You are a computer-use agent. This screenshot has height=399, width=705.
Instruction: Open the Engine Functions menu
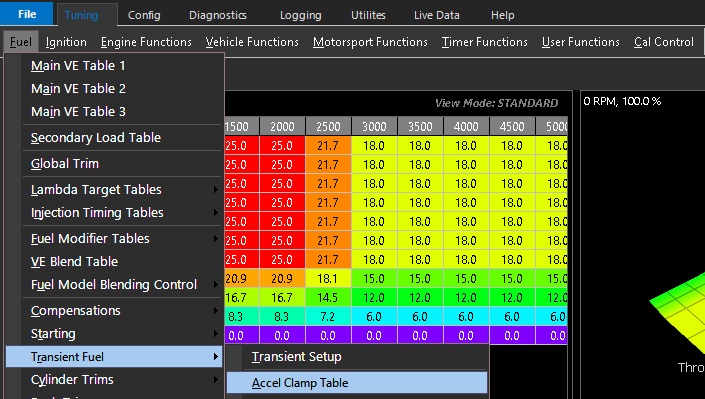(x=146, y=42)
